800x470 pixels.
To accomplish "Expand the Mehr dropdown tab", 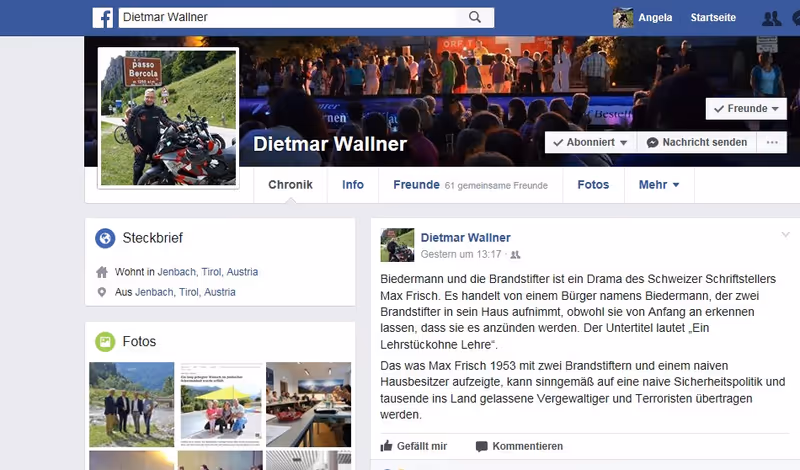I will click(659, 185).
